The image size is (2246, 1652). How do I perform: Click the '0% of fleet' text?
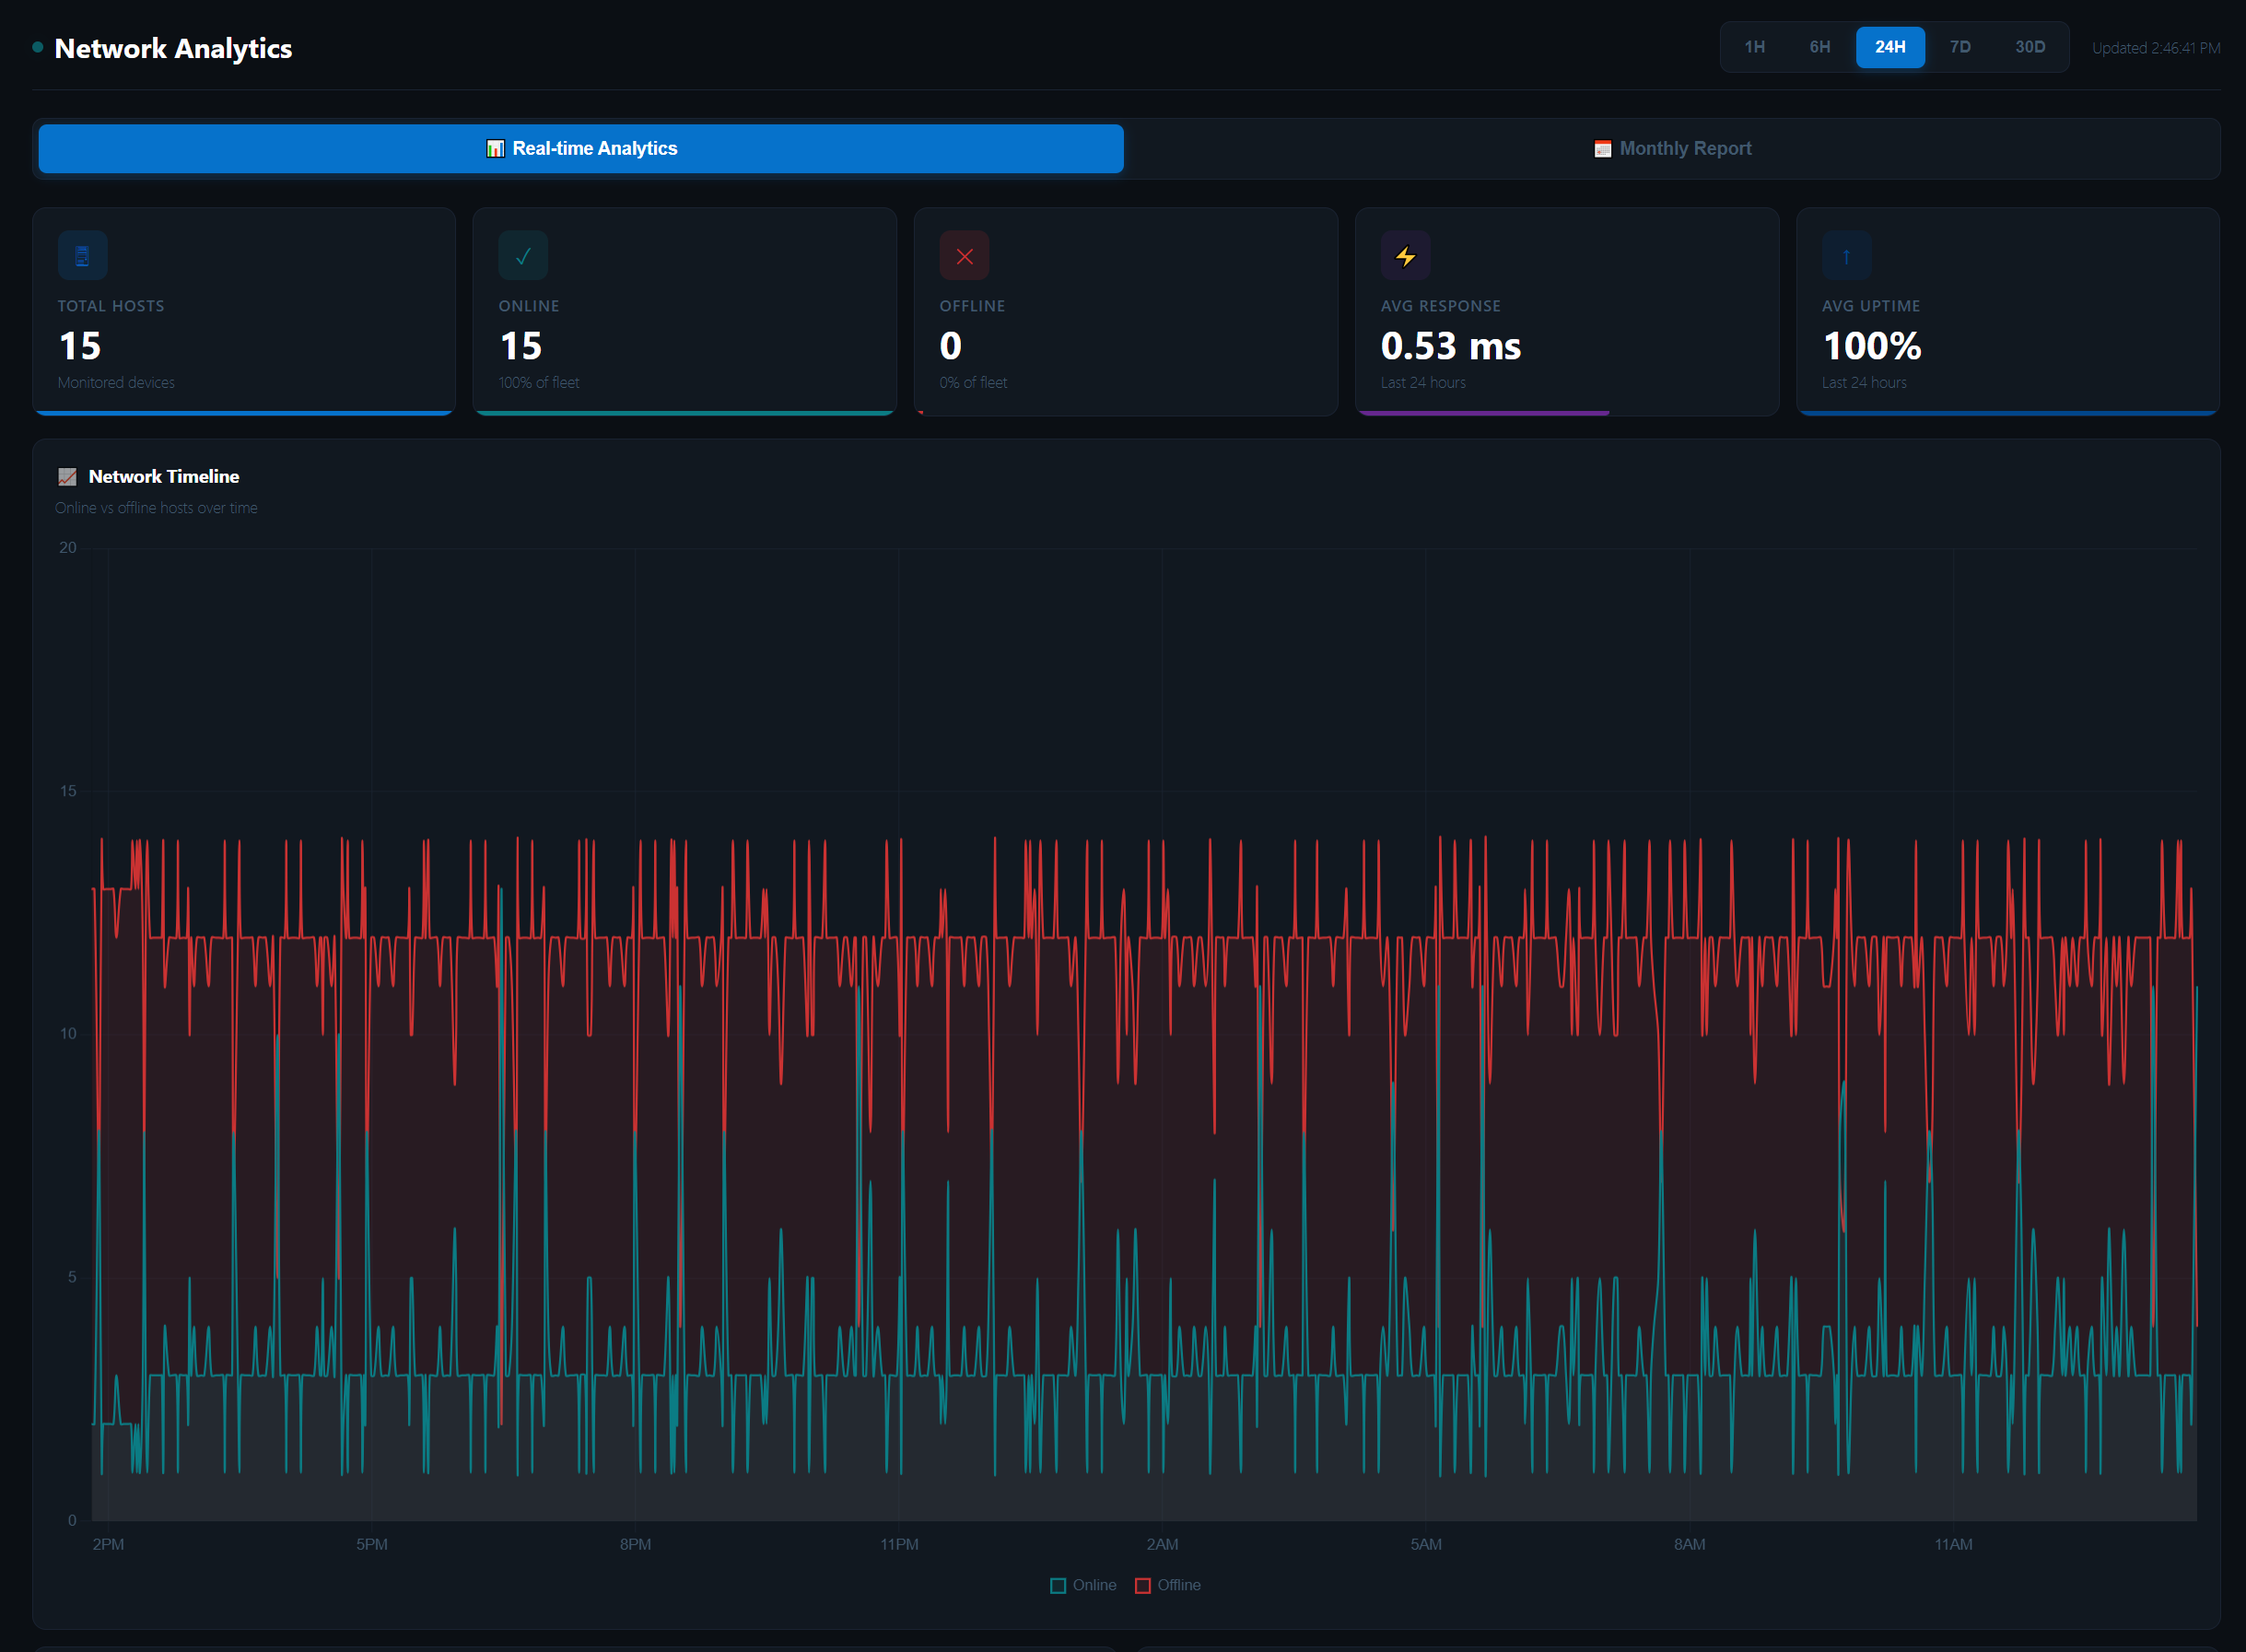(x=973, y=383)
